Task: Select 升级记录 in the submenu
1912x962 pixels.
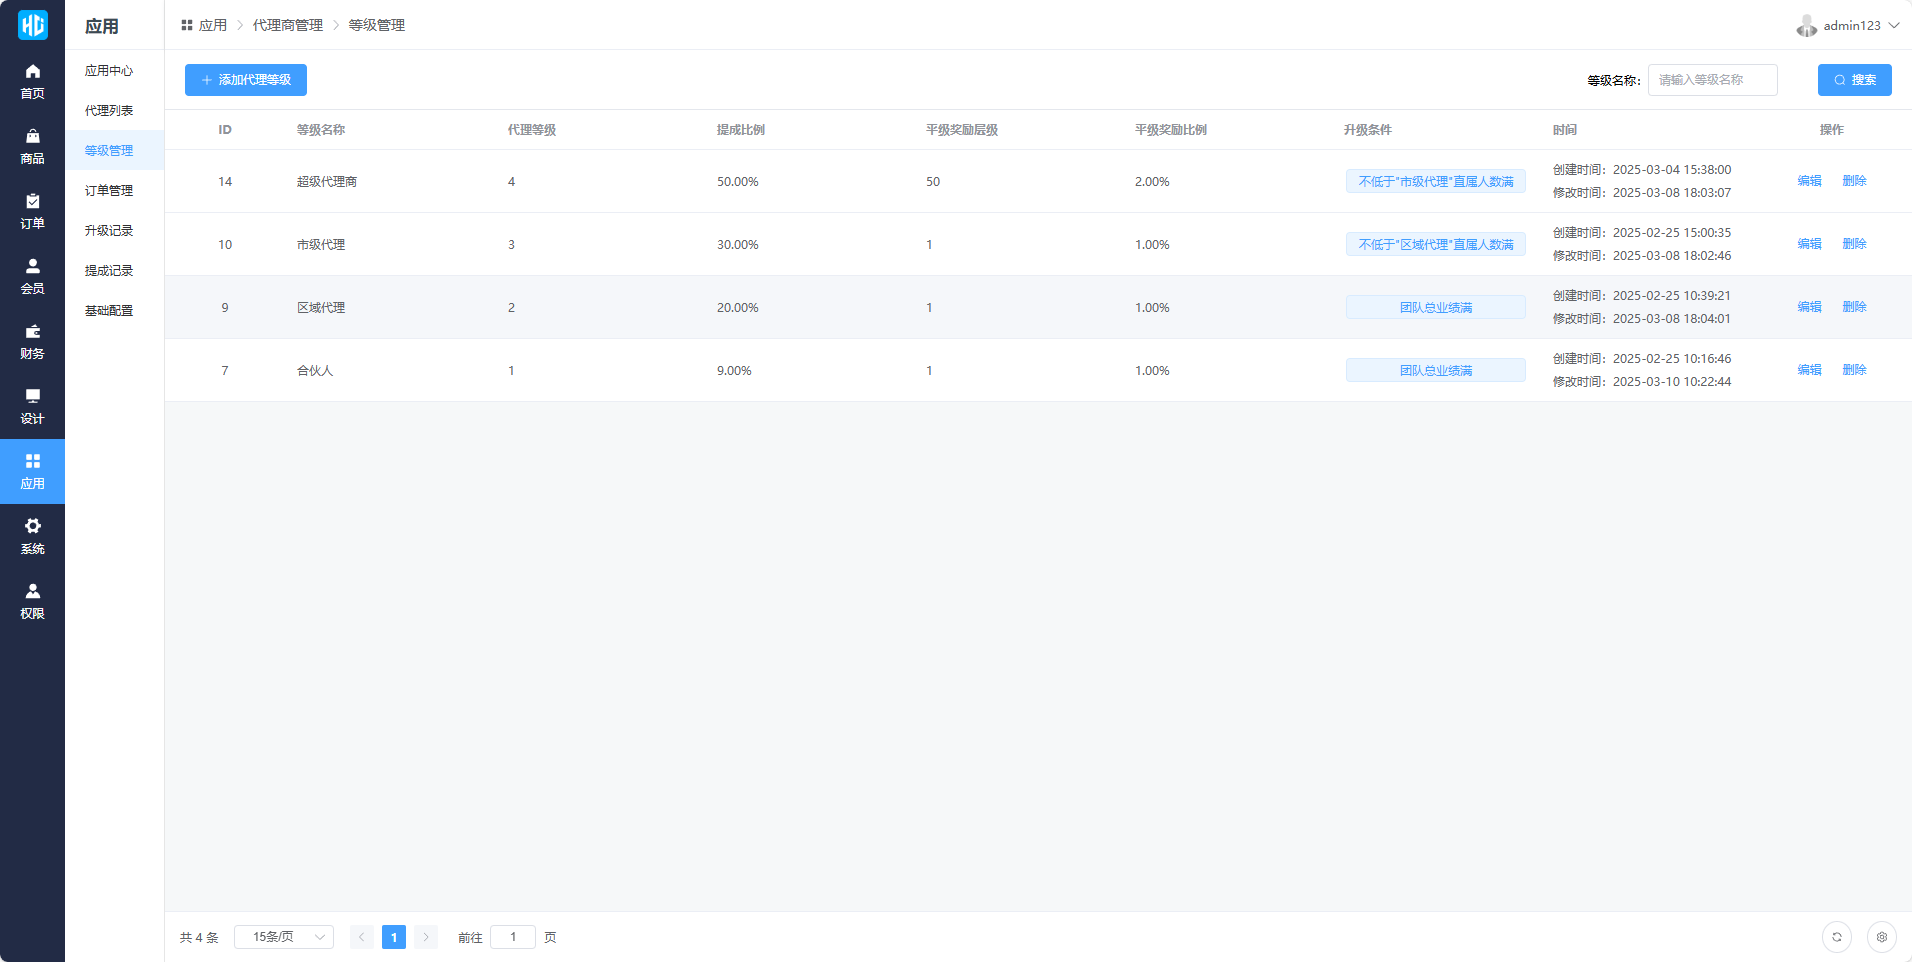Action: coord(109,231)
